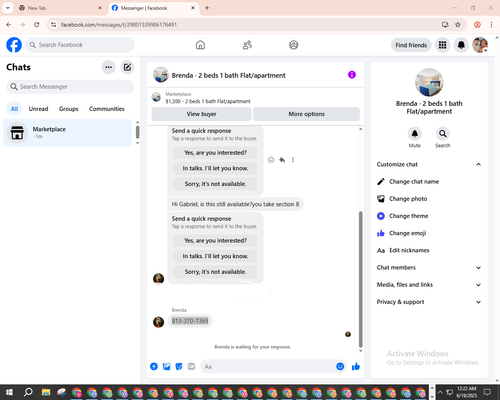This screenshot has width=500, height=400.
Task: Expand Media, files and links section
Action: coord(429,285)
